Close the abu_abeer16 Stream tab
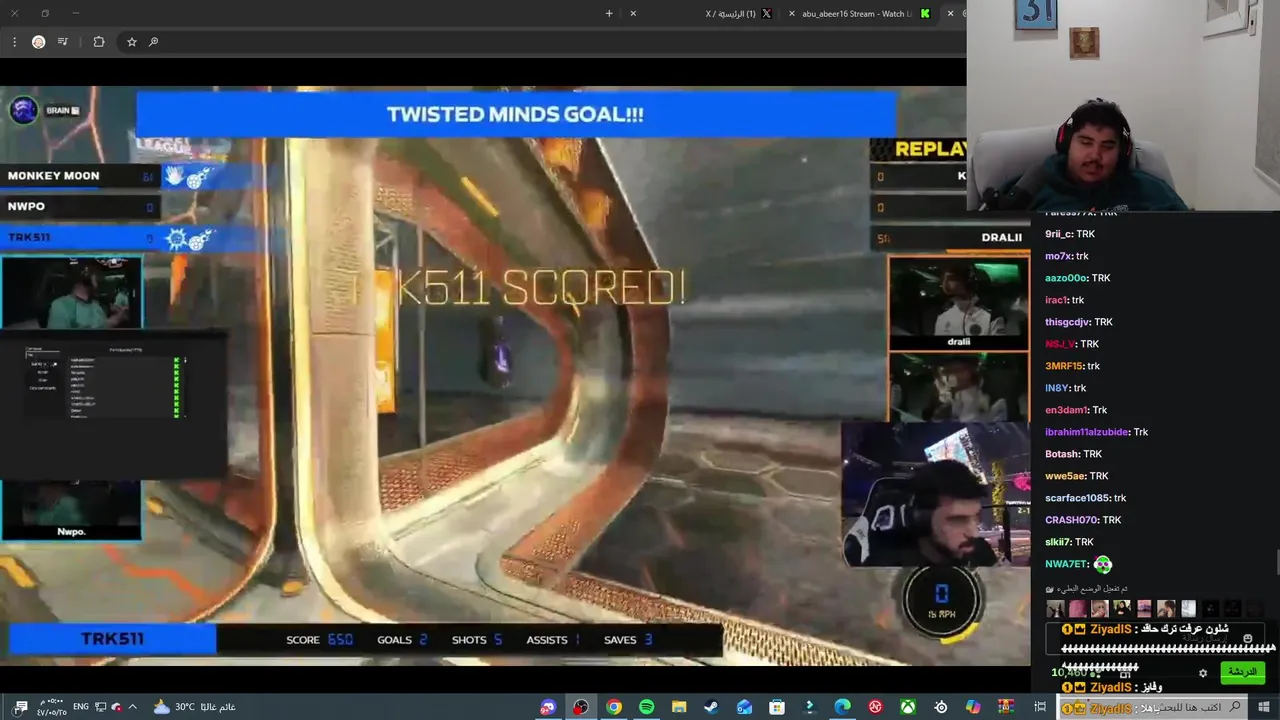Image resolution: width=1280 pixels, height=720 pixels. 792,14
